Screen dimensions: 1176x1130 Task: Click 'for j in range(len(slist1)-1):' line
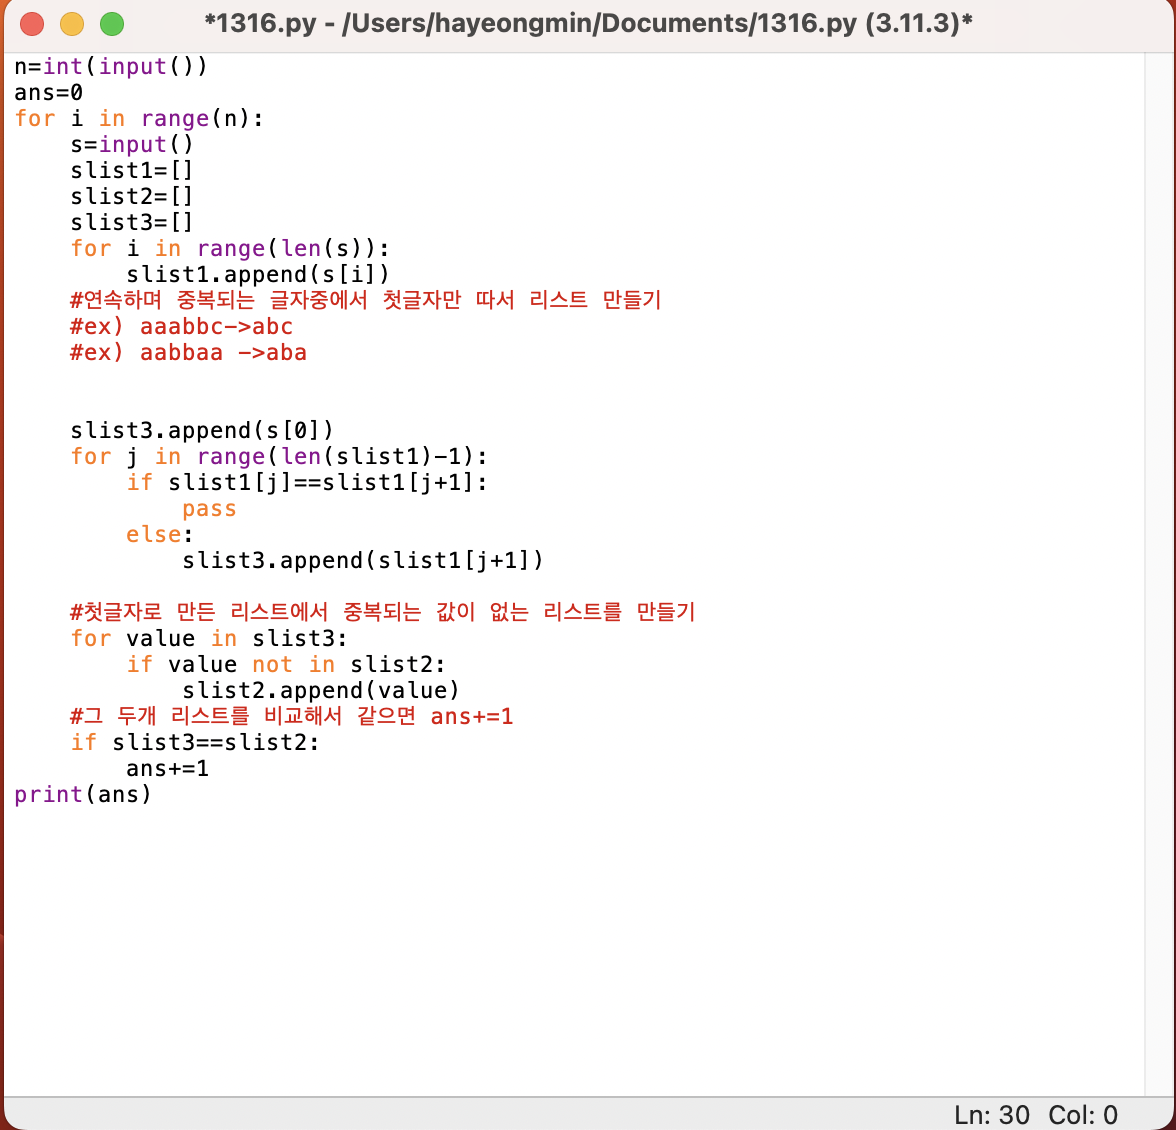(279, 457)
